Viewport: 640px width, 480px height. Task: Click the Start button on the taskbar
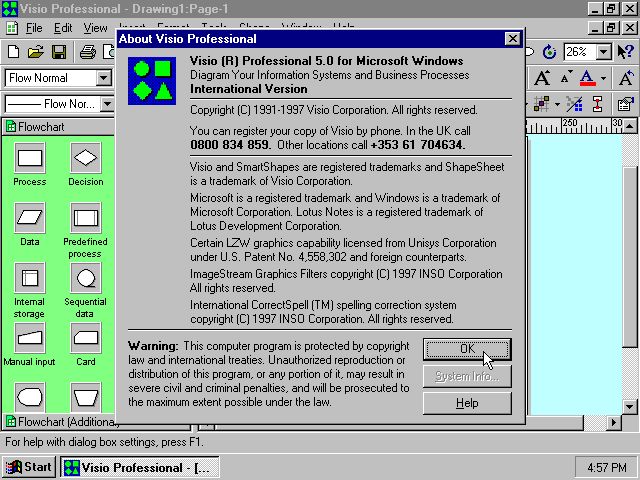[29, 467]
